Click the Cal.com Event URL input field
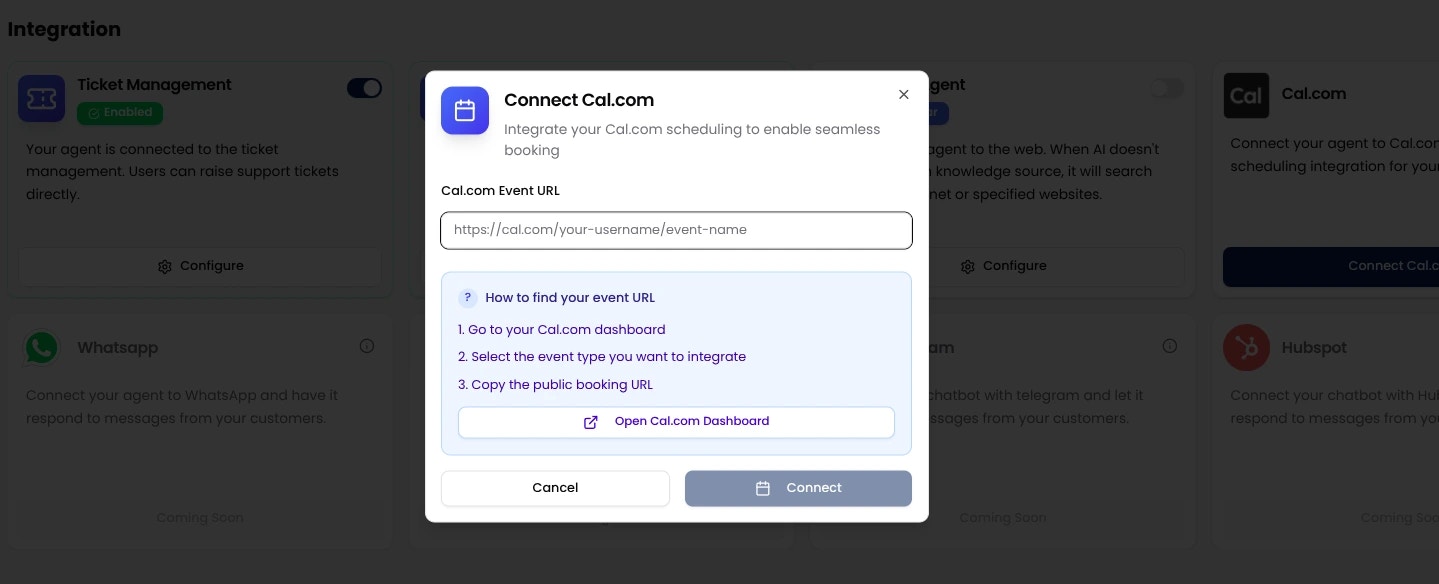 pyautogui.click(x=677, y=230)
